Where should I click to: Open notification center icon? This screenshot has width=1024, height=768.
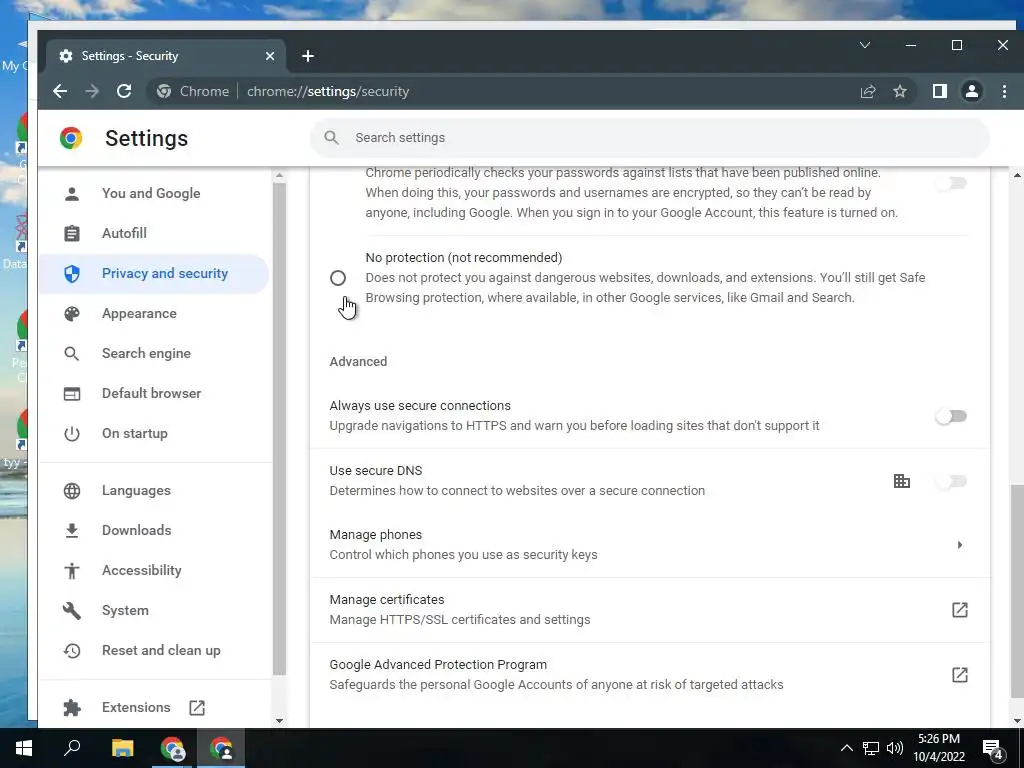coord(993,749)
